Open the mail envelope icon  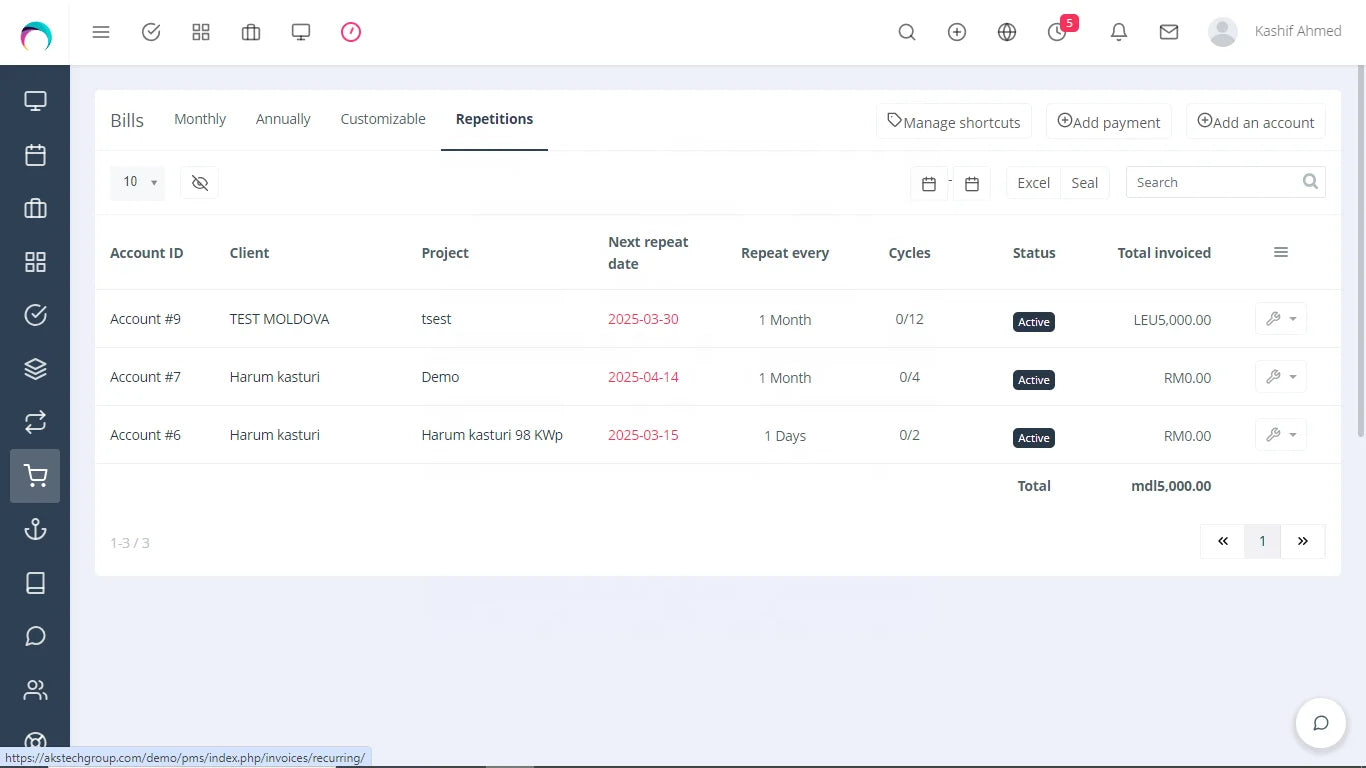point(1169,32)
